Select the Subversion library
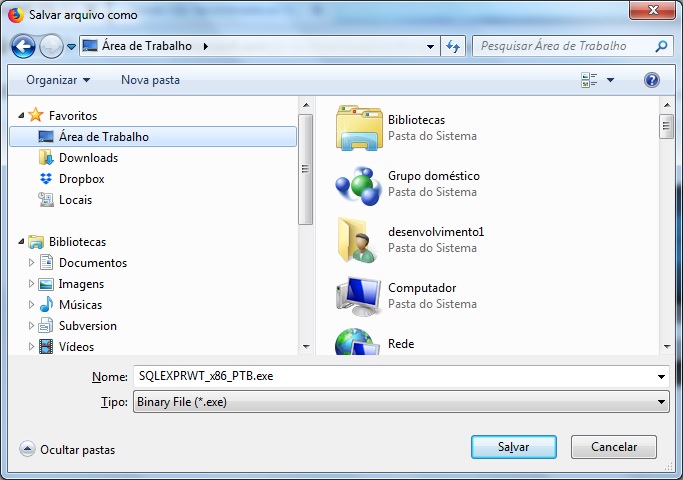The image size is (683, 480). 88,325
